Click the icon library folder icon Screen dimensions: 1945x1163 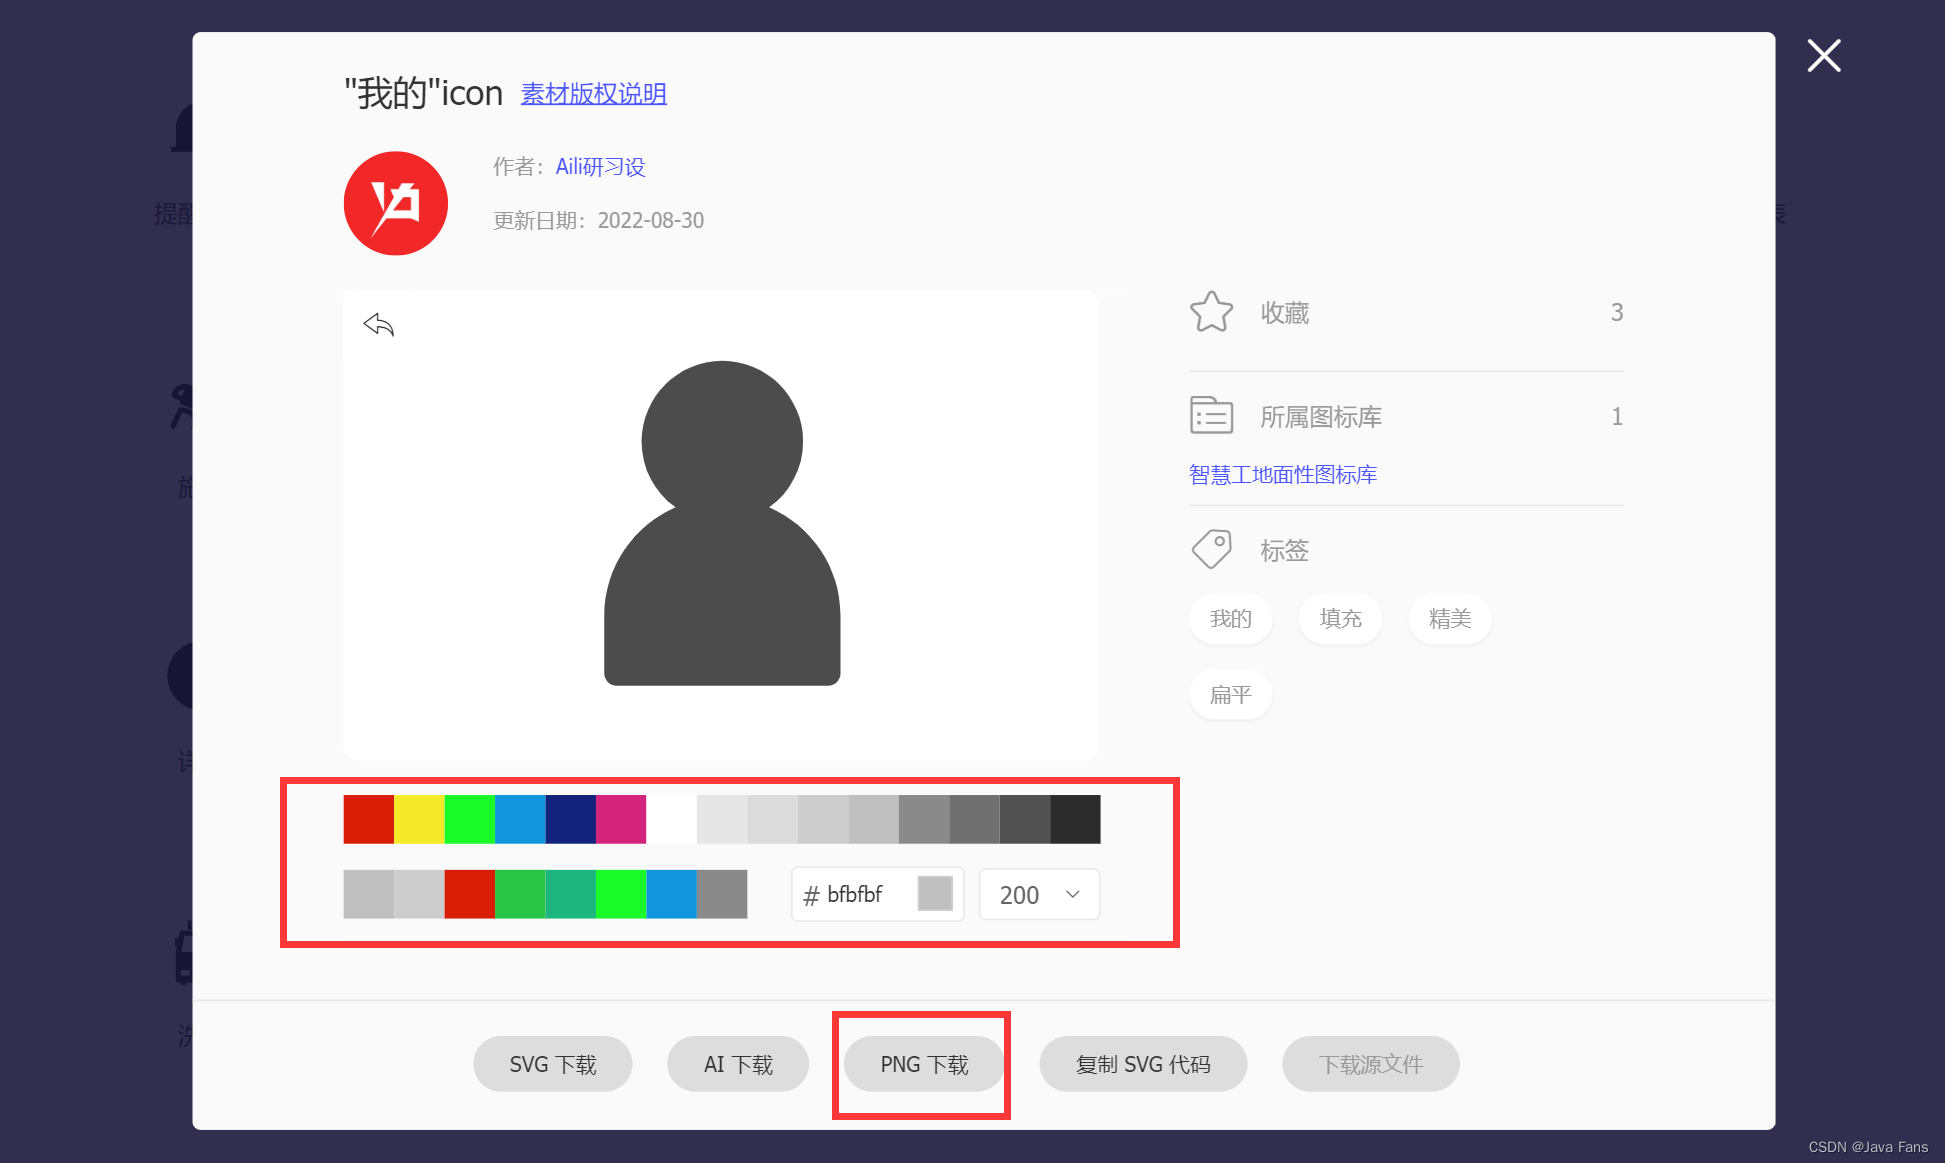click(1211, 415)
